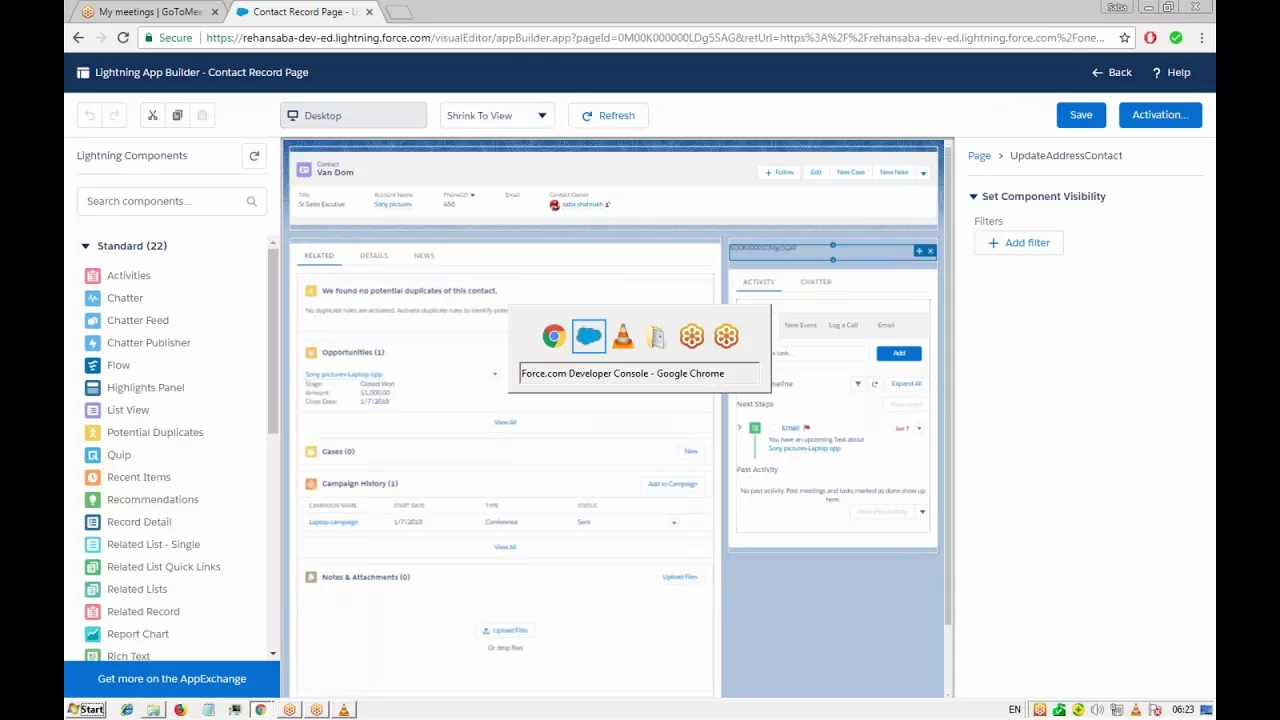Open the campaign history row dropdown
This screenshot has height=720, width=1280.
(673, 522)
